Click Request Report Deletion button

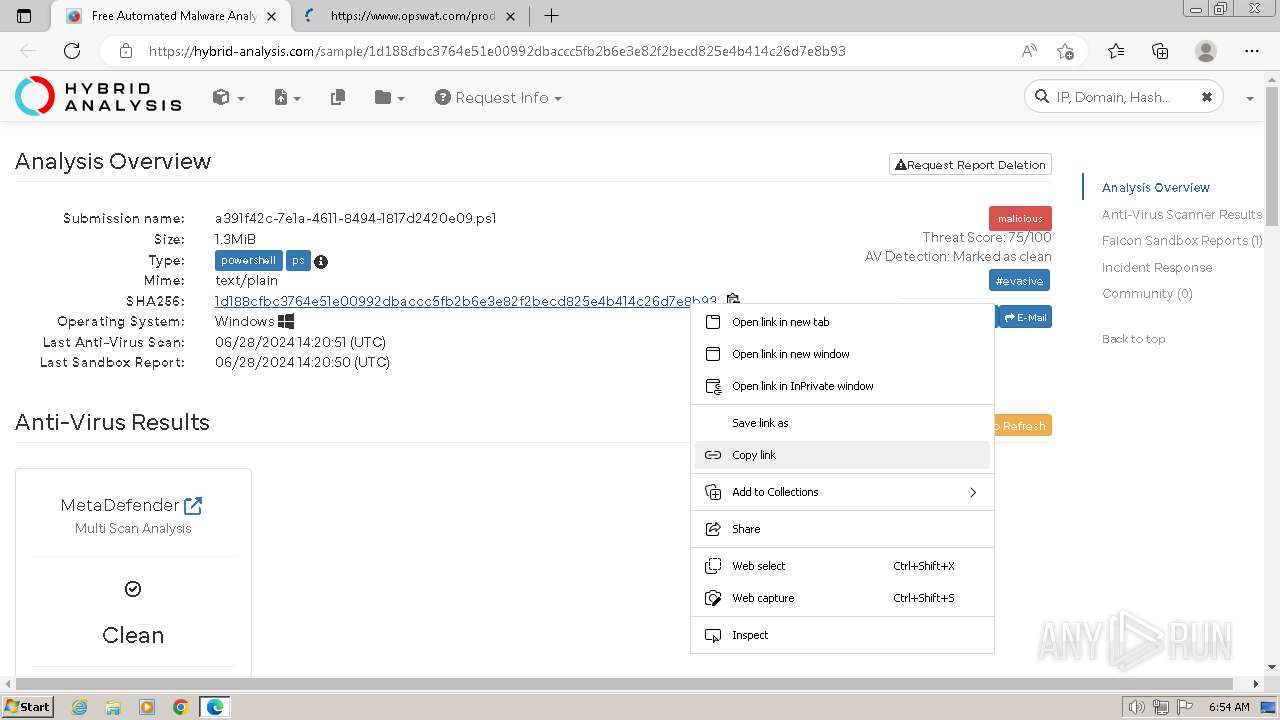[x=970, y=165]
